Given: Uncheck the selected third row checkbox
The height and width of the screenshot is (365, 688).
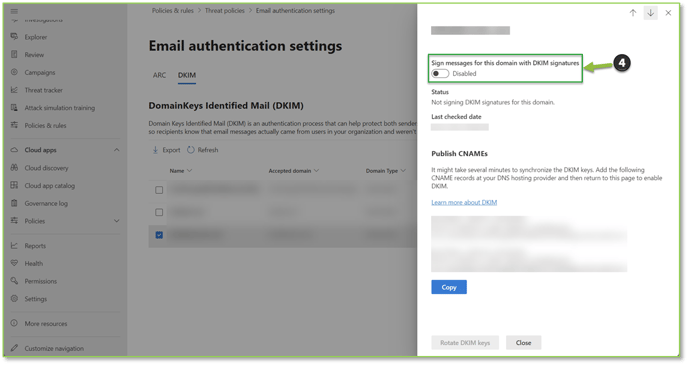Looking at the screenshot, I should click(159, 235).
